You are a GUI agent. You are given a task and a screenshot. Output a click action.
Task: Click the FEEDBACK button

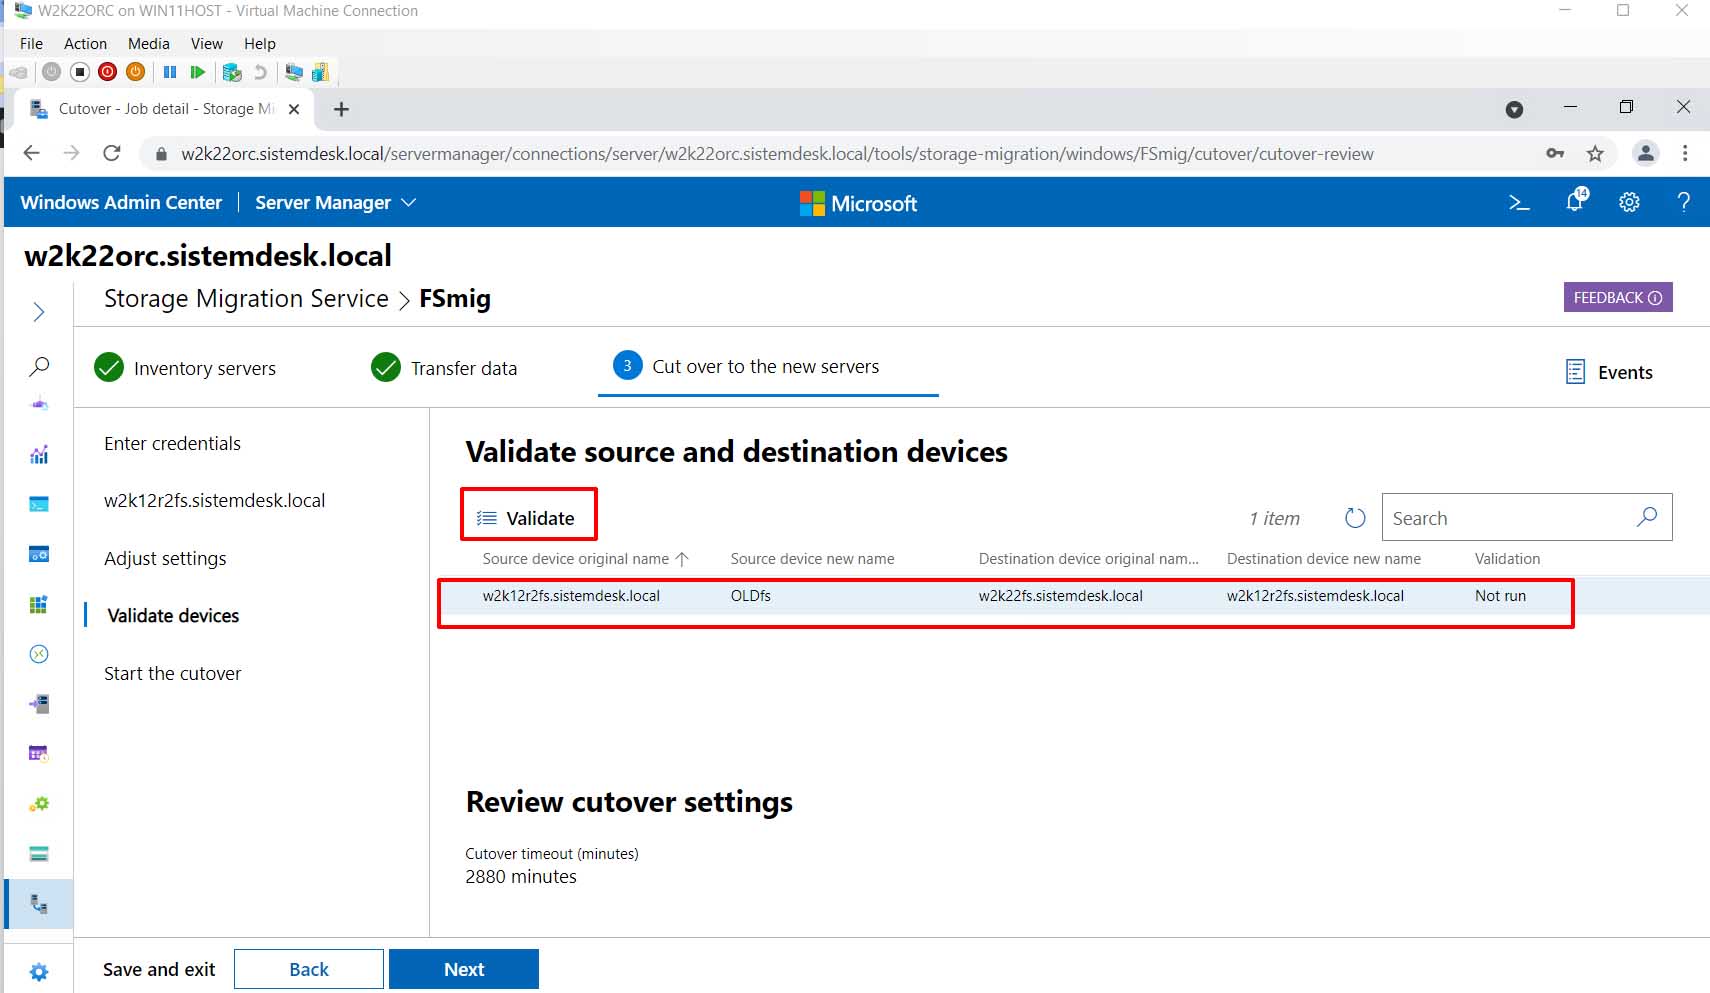[1618, 297]
